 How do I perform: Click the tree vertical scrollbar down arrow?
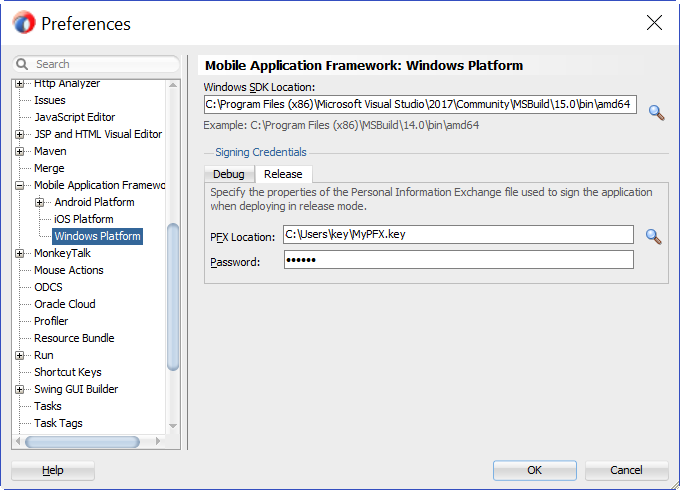(173, 426)
